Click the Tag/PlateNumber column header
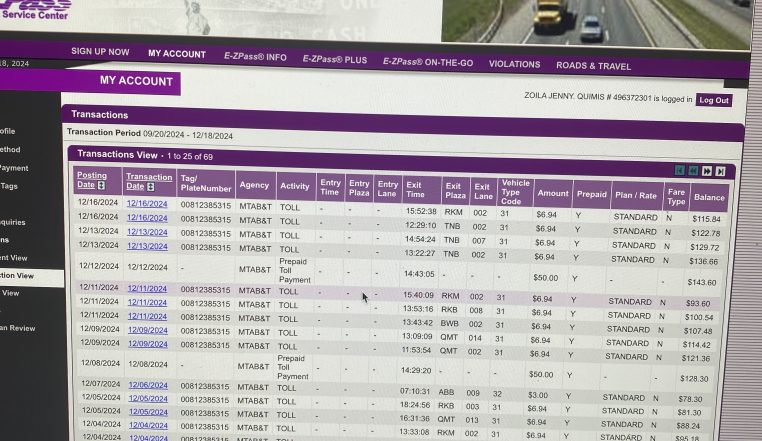Image resolution: width=762 pixels, height=441 pixels. (206, 183)
